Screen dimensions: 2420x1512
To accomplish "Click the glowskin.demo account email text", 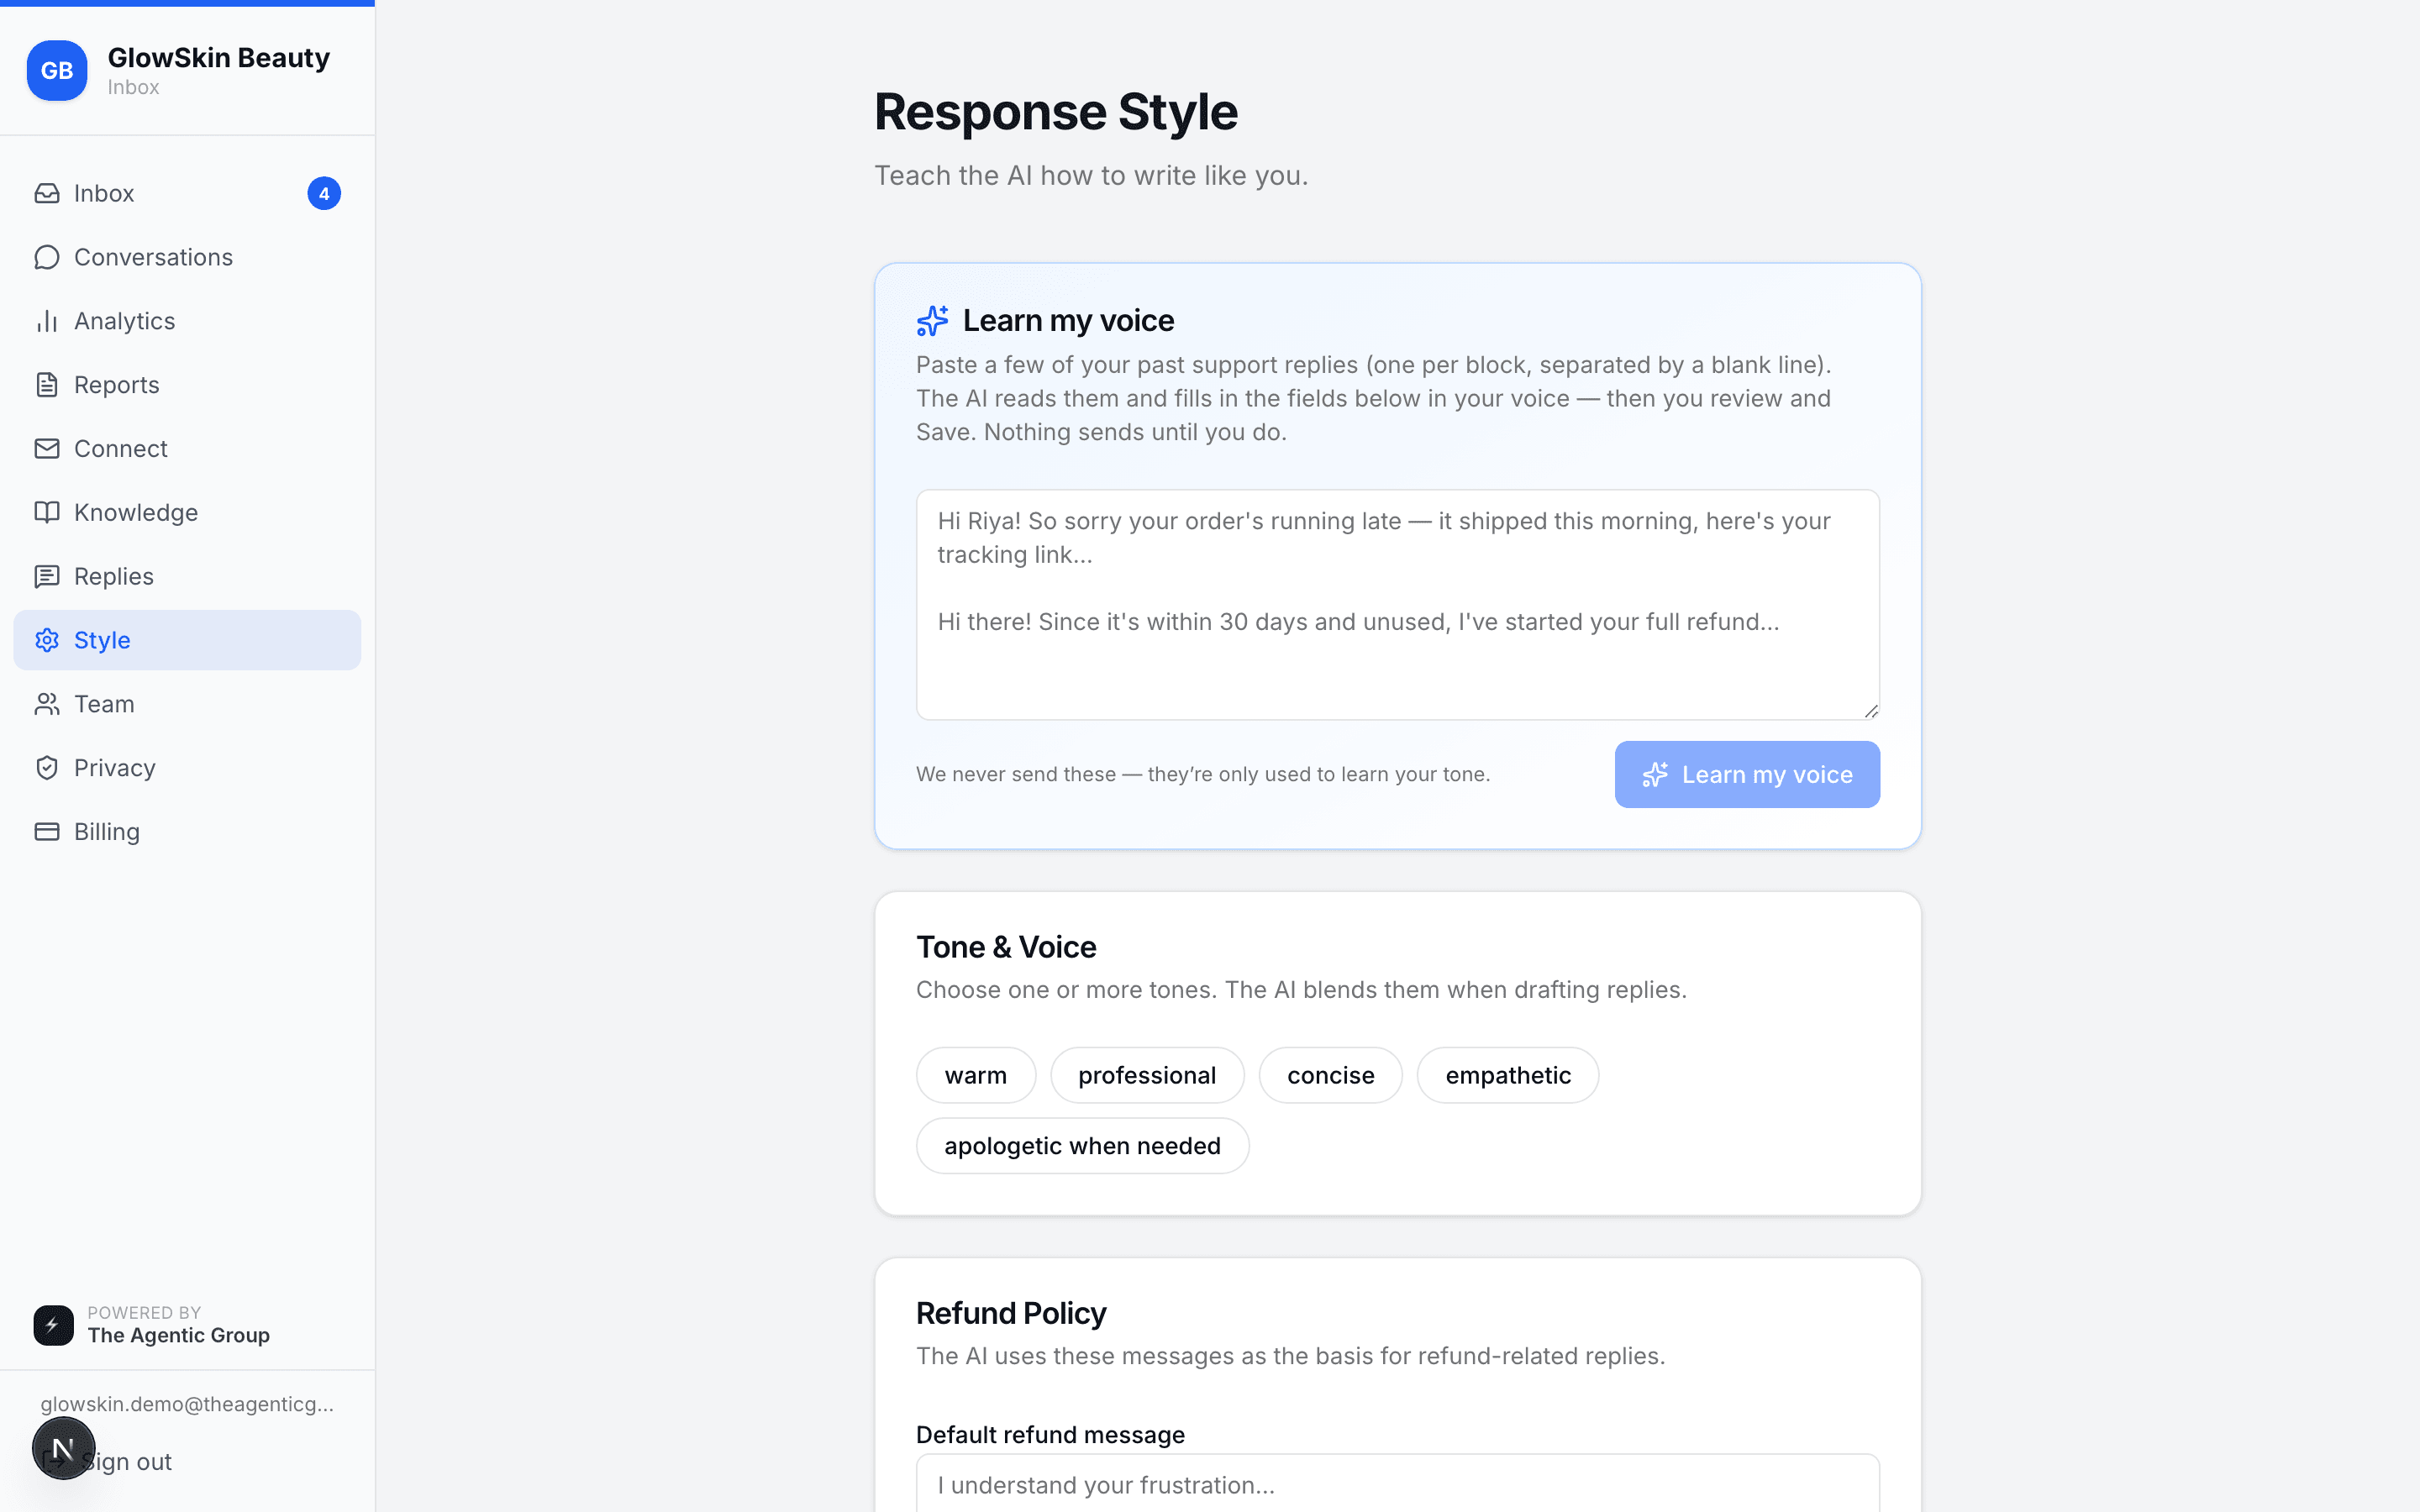I will [x=187, y=1404].
